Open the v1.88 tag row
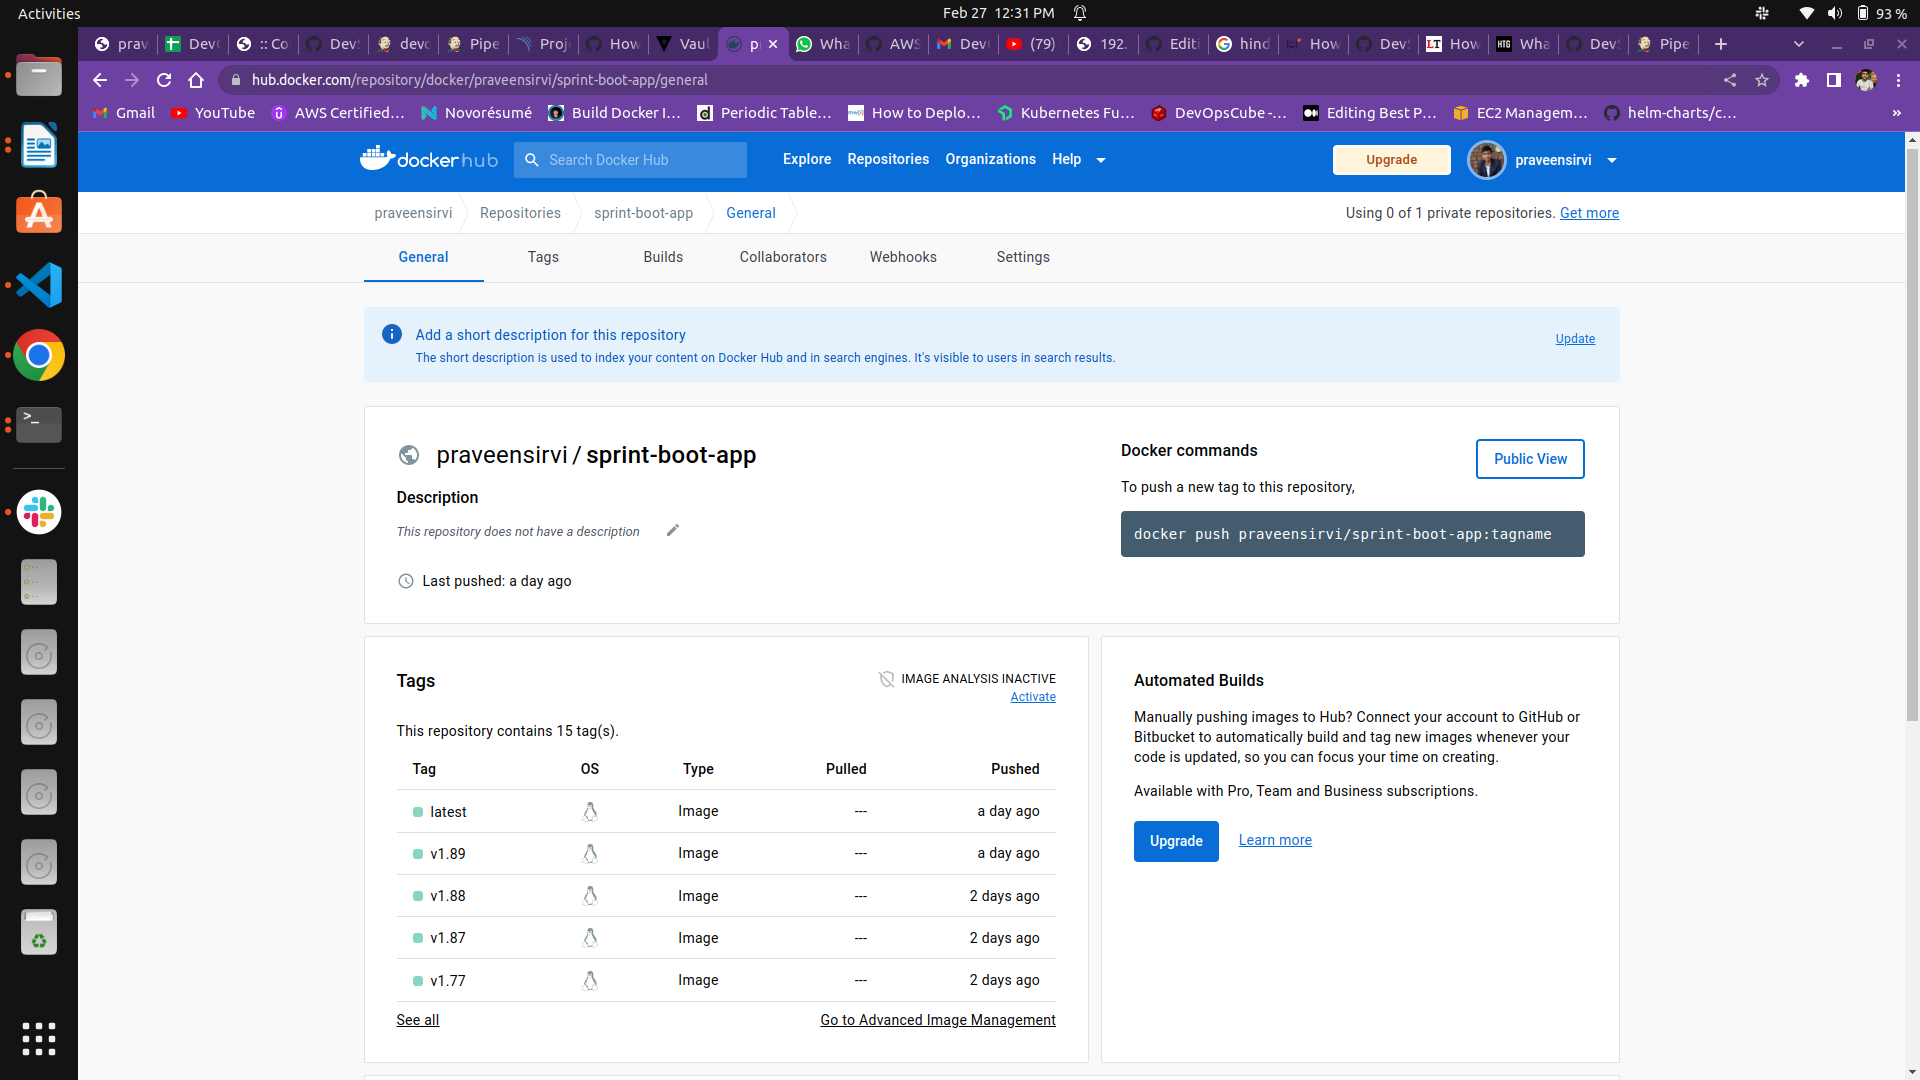This screenshot has width=1920, height=1080. (x=726, y=896)
